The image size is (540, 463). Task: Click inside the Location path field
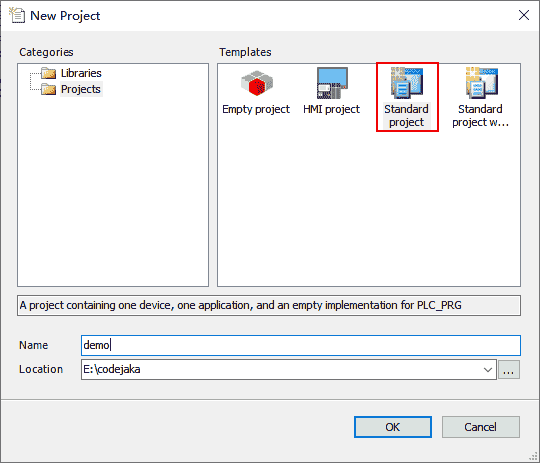[x=281, y=370]
